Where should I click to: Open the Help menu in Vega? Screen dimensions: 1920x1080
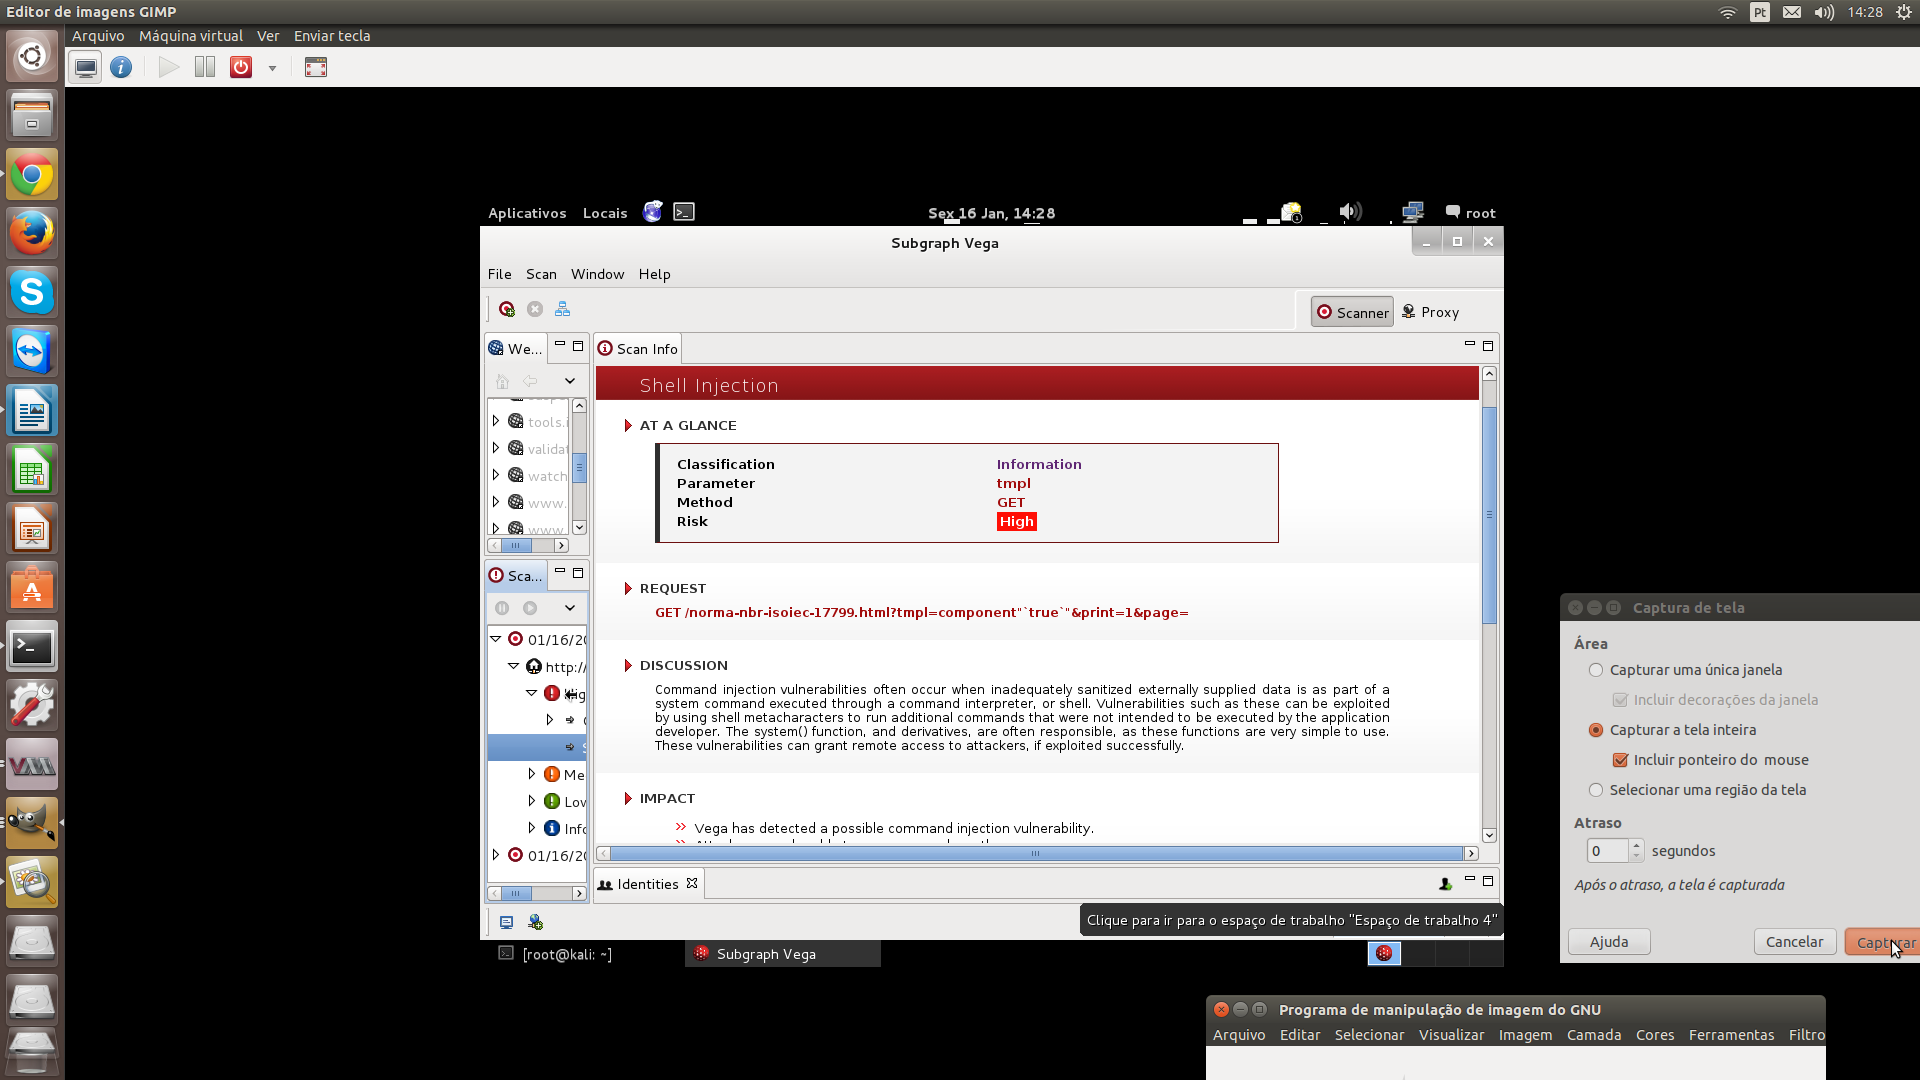[654, 274]
